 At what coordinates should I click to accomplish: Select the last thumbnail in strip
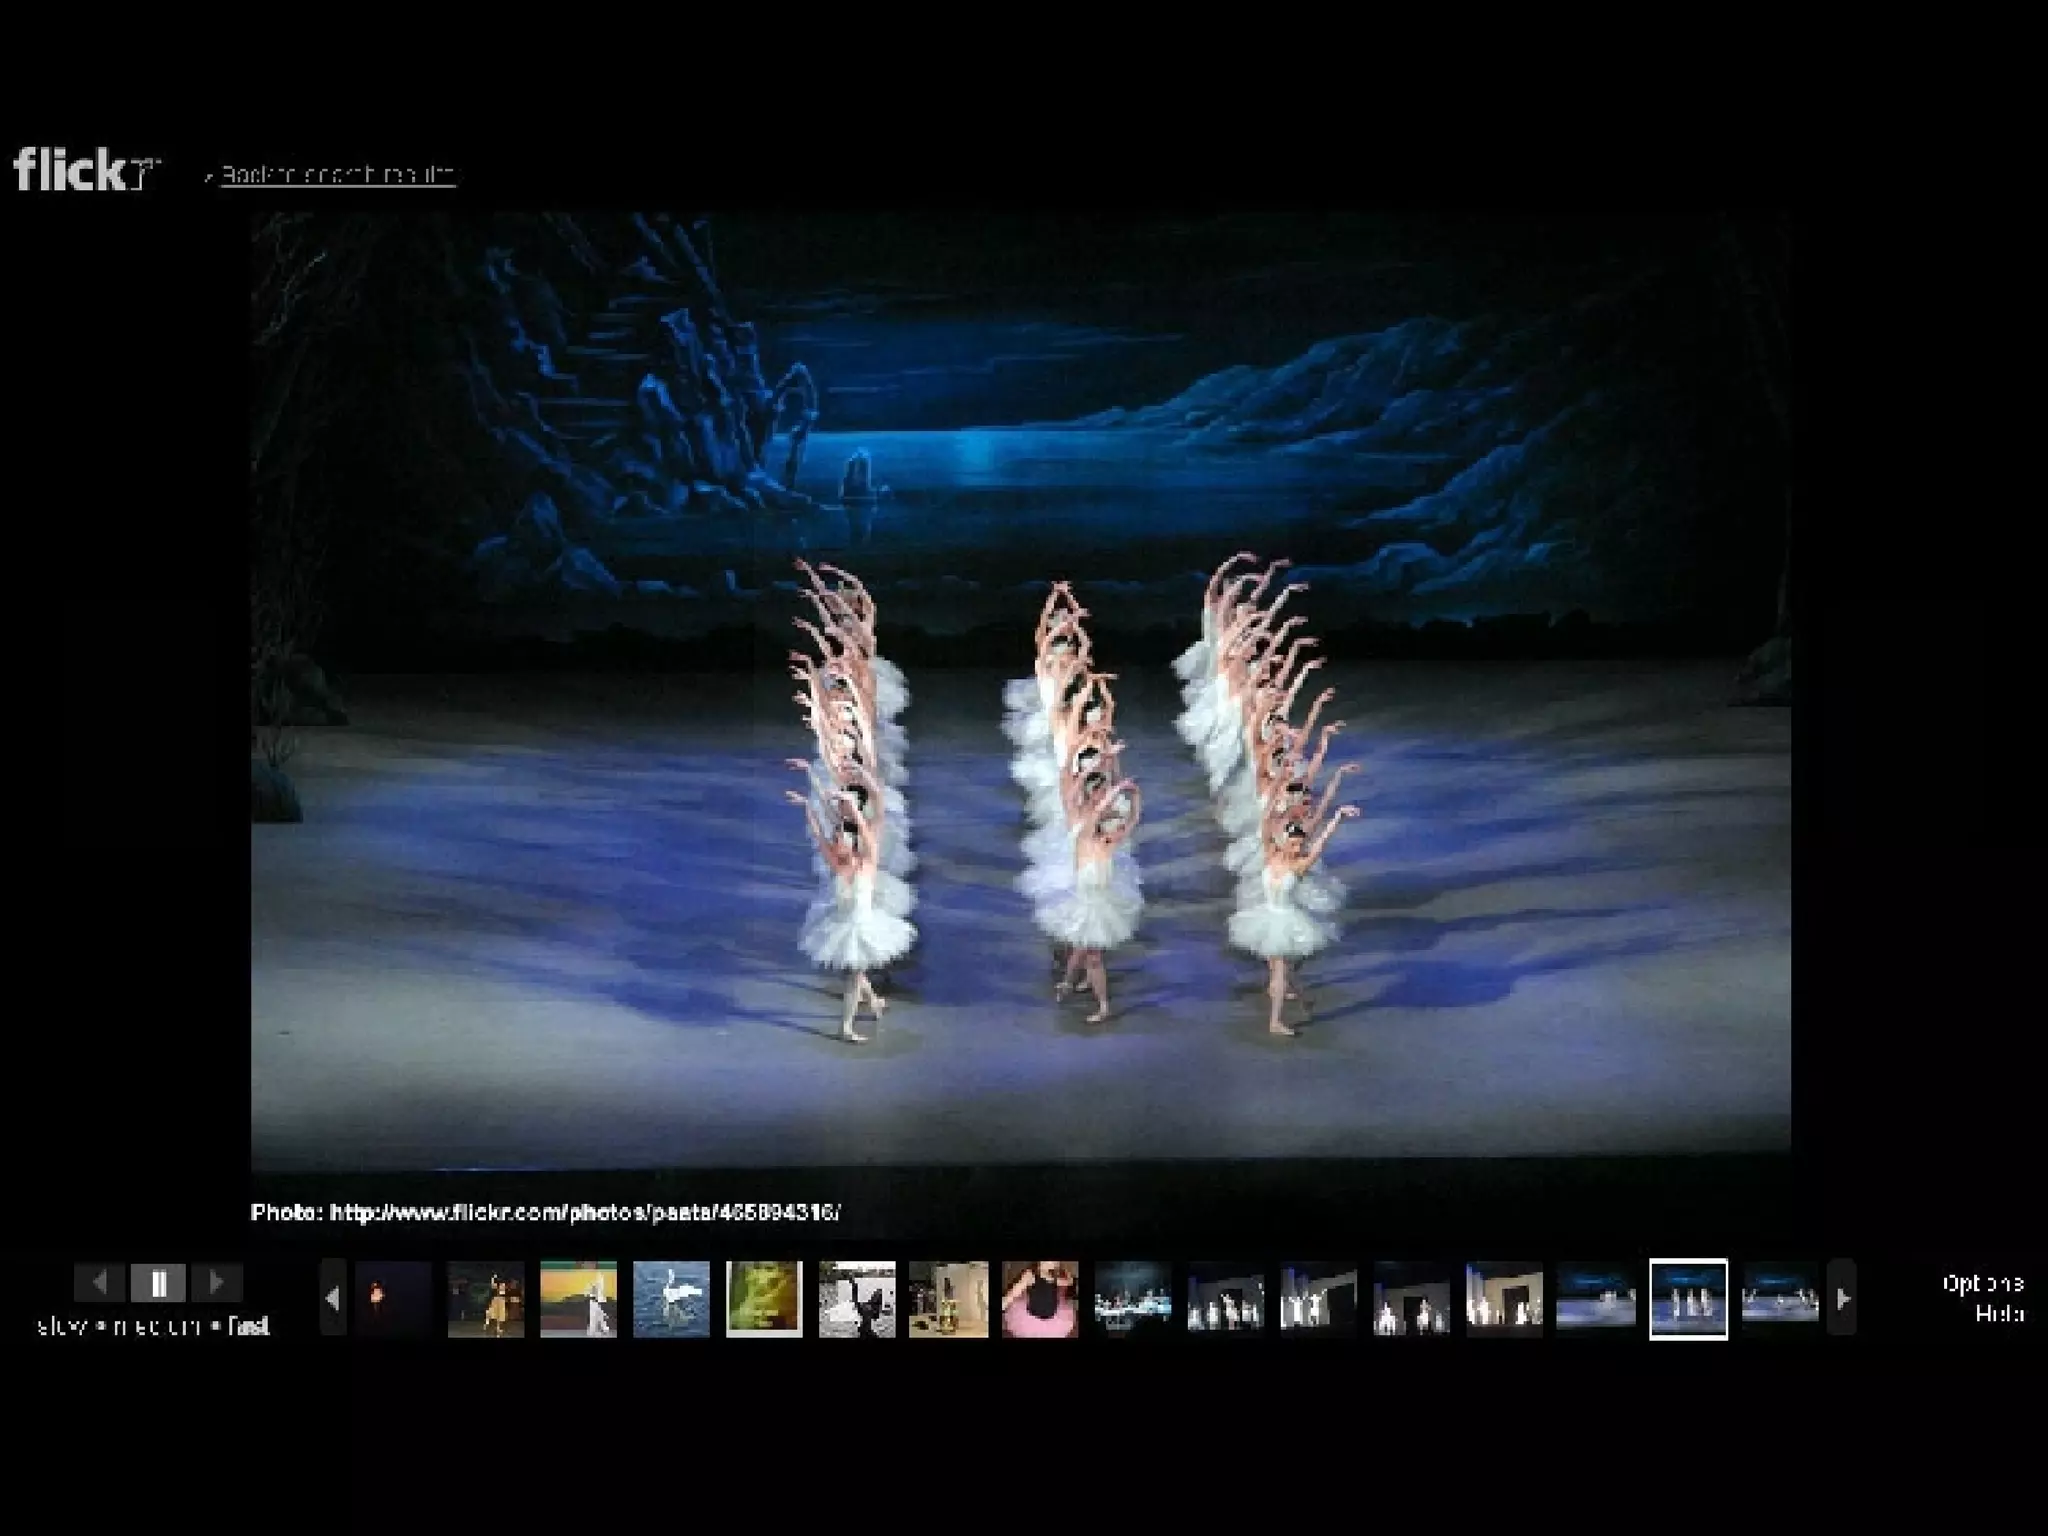(1780, 1299)
